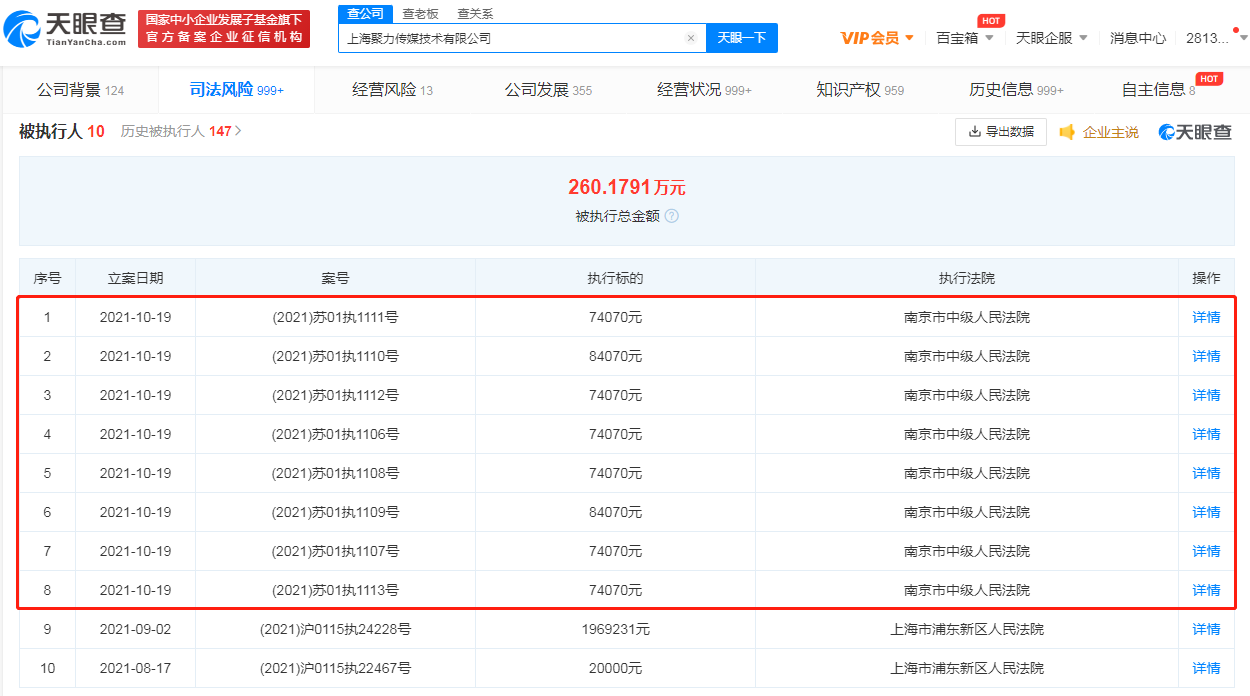
Task: Click the question mark help icon beside 被执行总金额
Action: [672, 216]
